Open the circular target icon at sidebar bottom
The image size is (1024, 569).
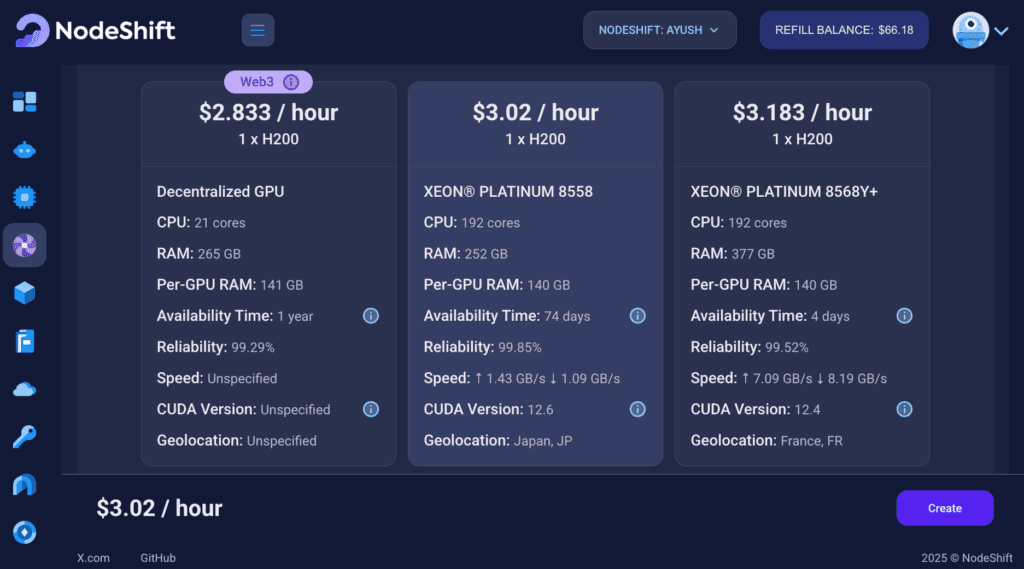[25, 532]
